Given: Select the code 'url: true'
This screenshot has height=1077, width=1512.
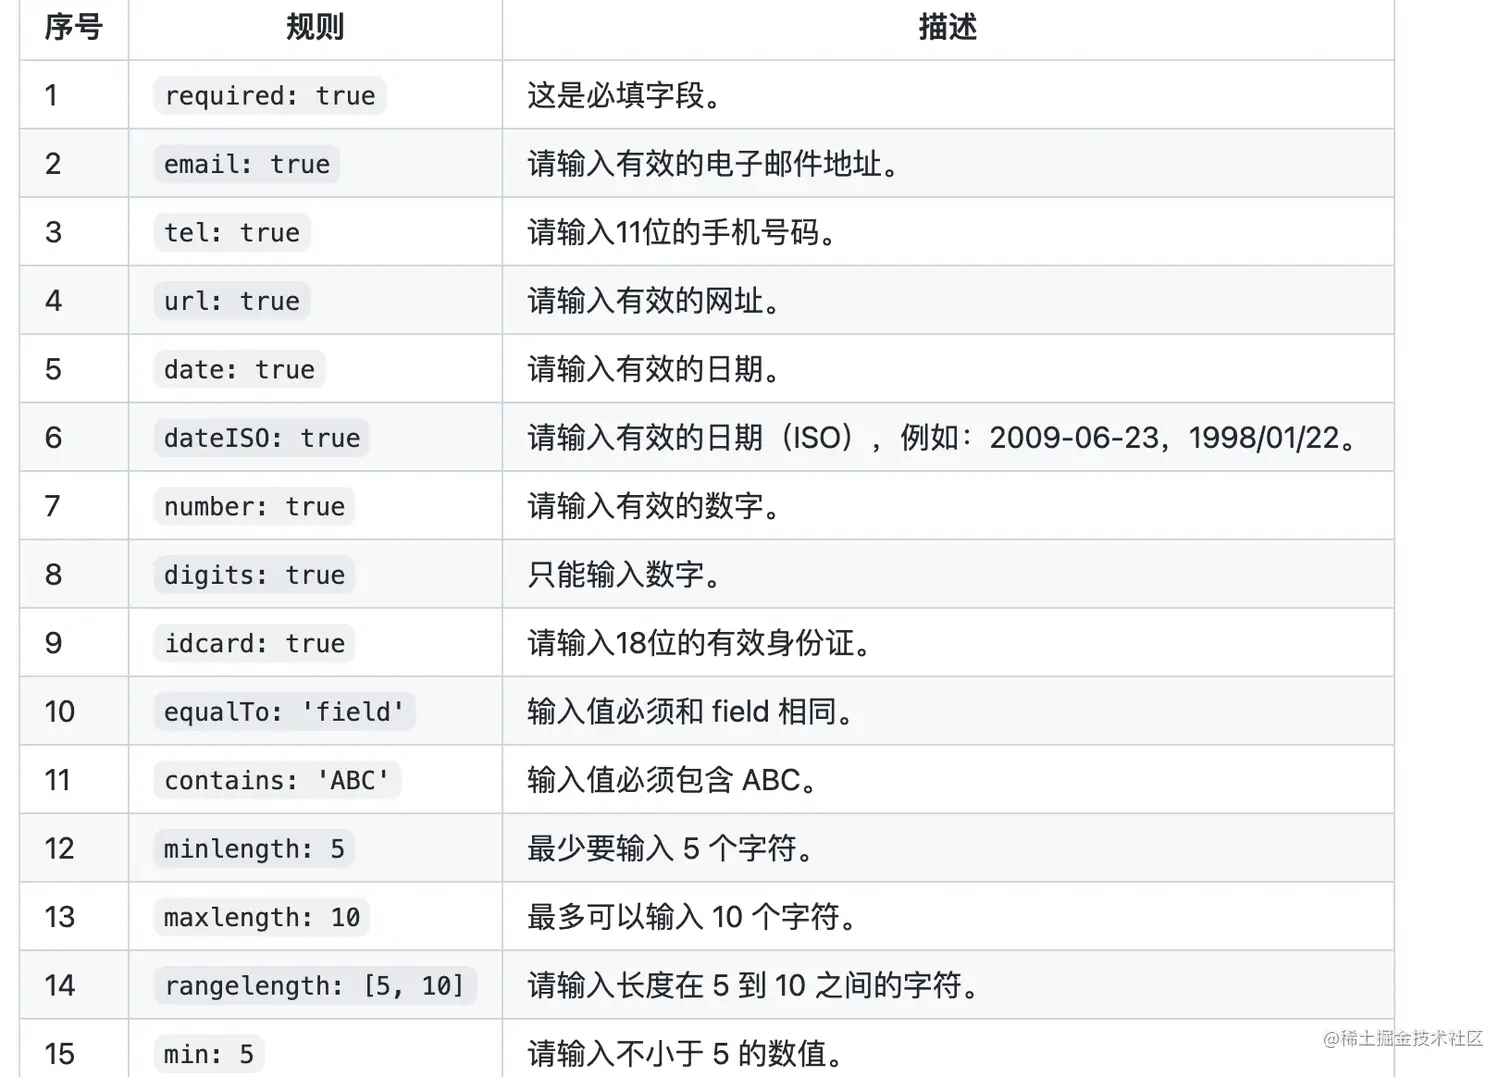Looking at the screenshot, I should (232, 301).
